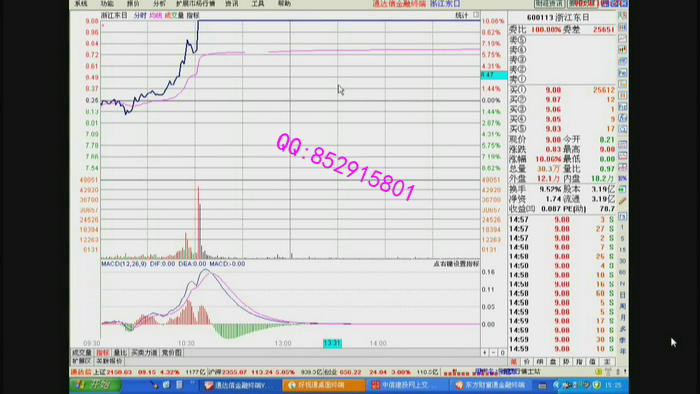Screen dimensions: 700x394
Task: Select the 月 period button in right sidebar
Action: coord(622,318)
